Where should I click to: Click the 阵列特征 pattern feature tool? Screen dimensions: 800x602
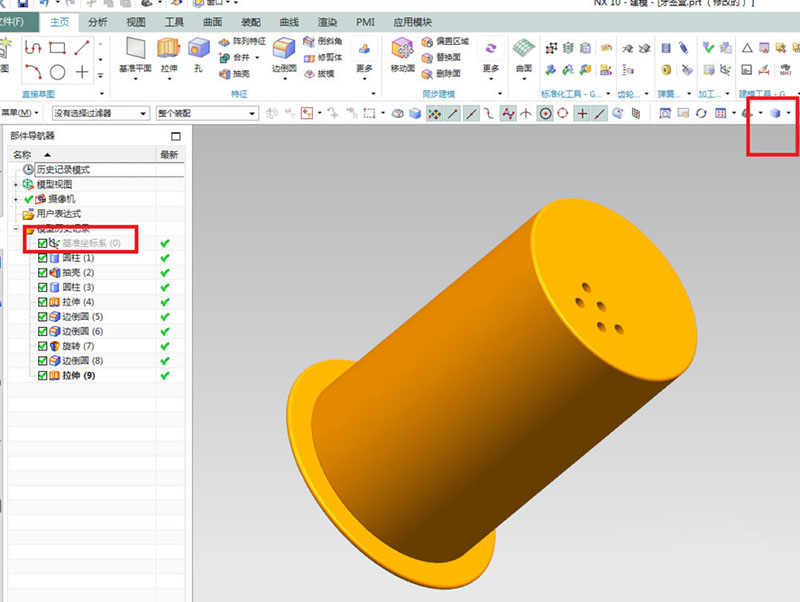(x=242, y=41)
